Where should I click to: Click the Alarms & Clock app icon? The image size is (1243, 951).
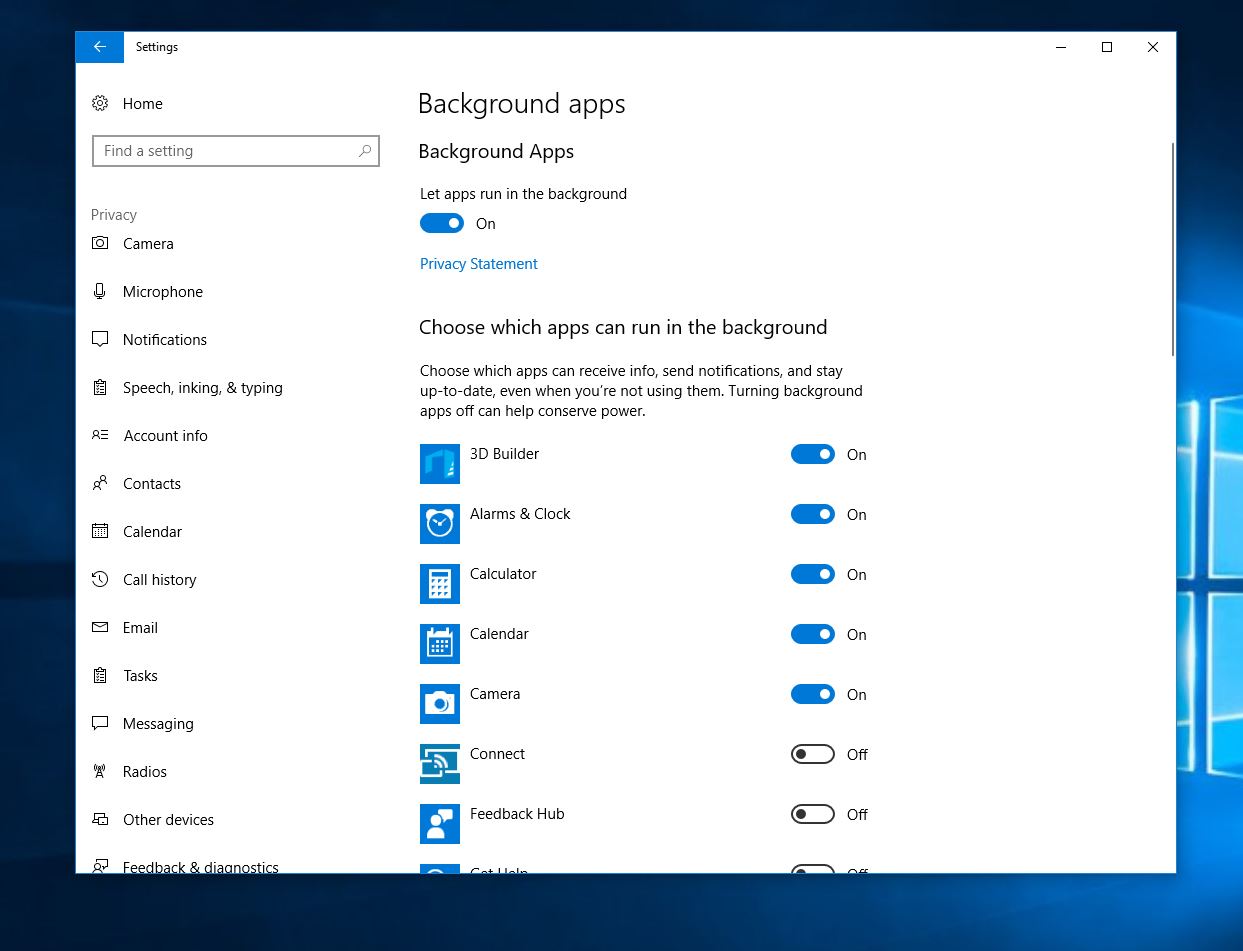coord(439,524)
